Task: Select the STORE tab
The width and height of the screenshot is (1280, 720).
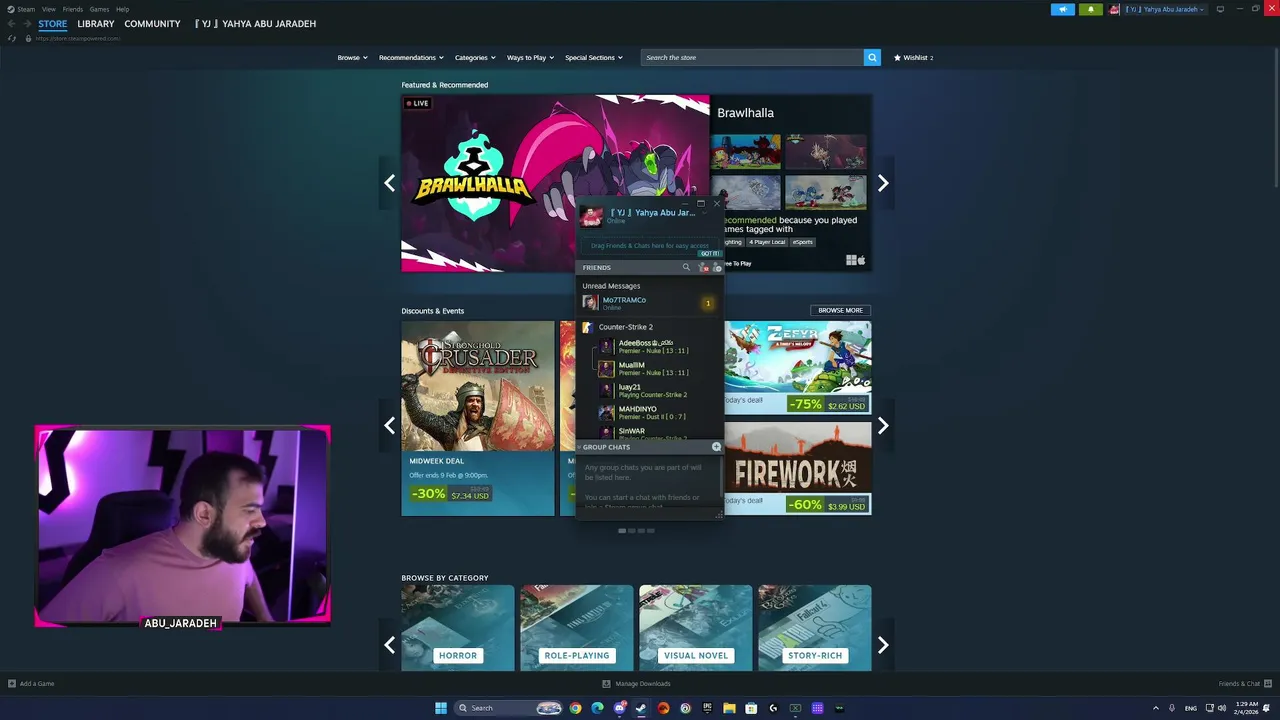Action: point(53,23)
